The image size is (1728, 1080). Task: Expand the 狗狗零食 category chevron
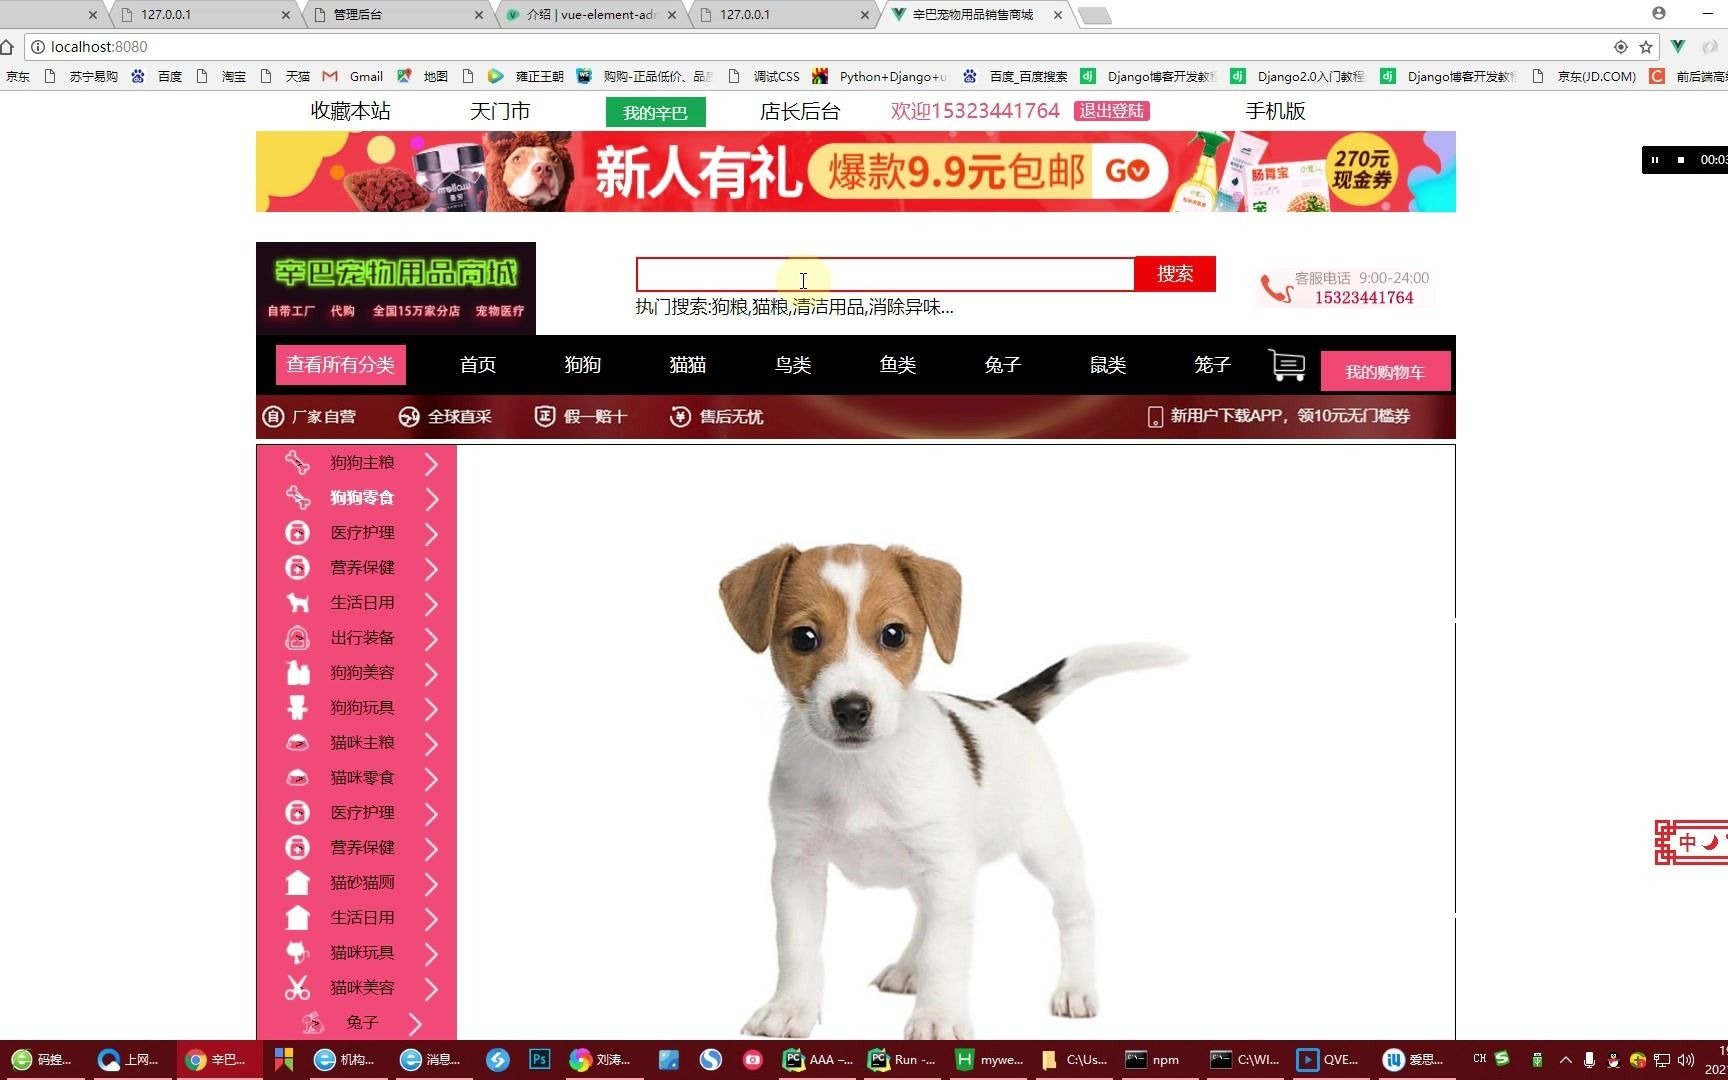click(432, 497)
